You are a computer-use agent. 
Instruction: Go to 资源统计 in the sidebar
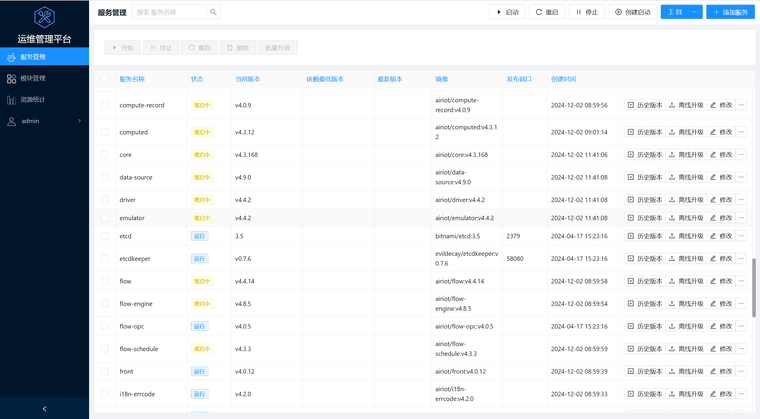click(x=33, y=99)
